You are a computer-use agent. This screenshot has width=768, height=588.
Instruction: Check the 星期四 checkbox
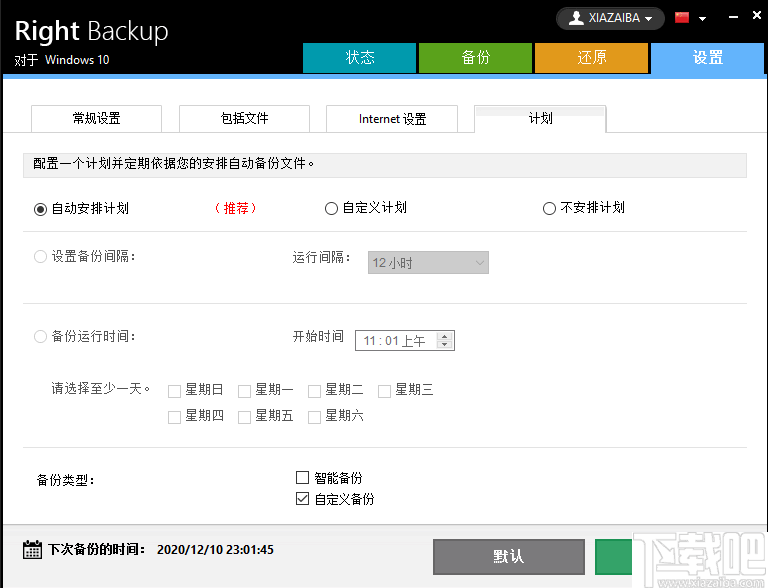[174, 417]
